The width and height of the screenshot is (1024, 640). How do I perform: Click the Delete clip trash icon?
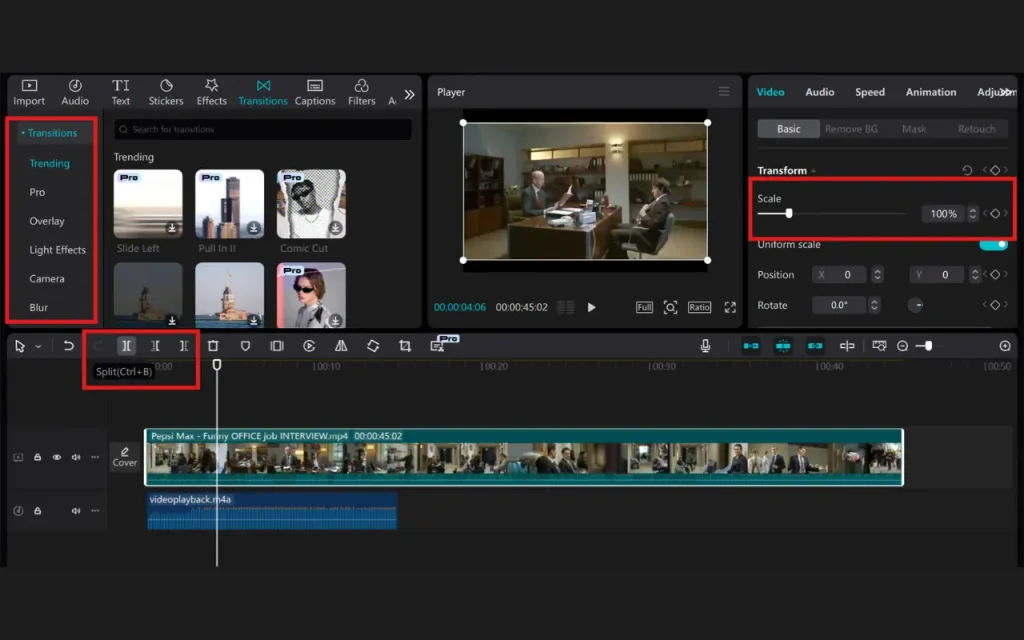point(214,345)
